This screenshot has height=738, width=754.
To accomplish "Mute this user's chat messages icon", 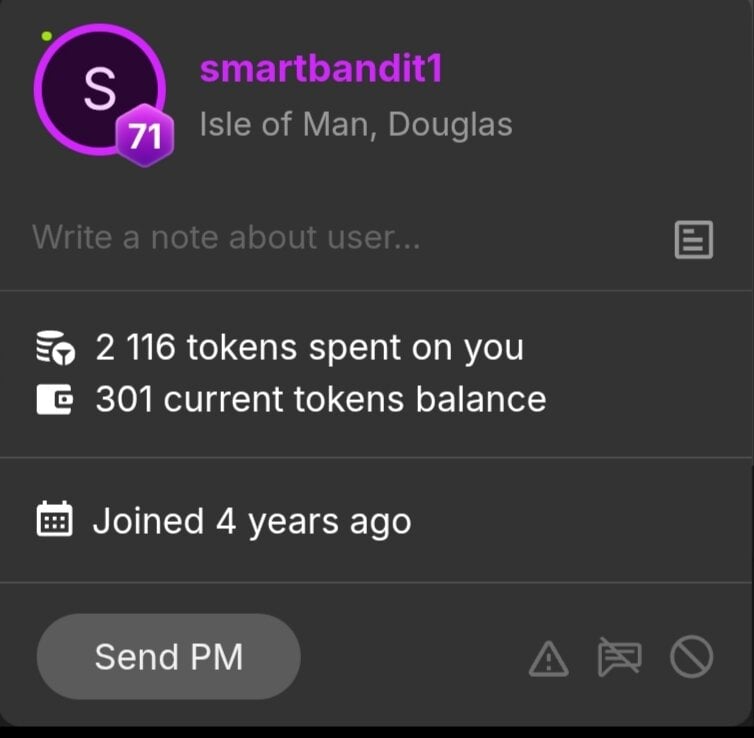I will click(619, 658).
